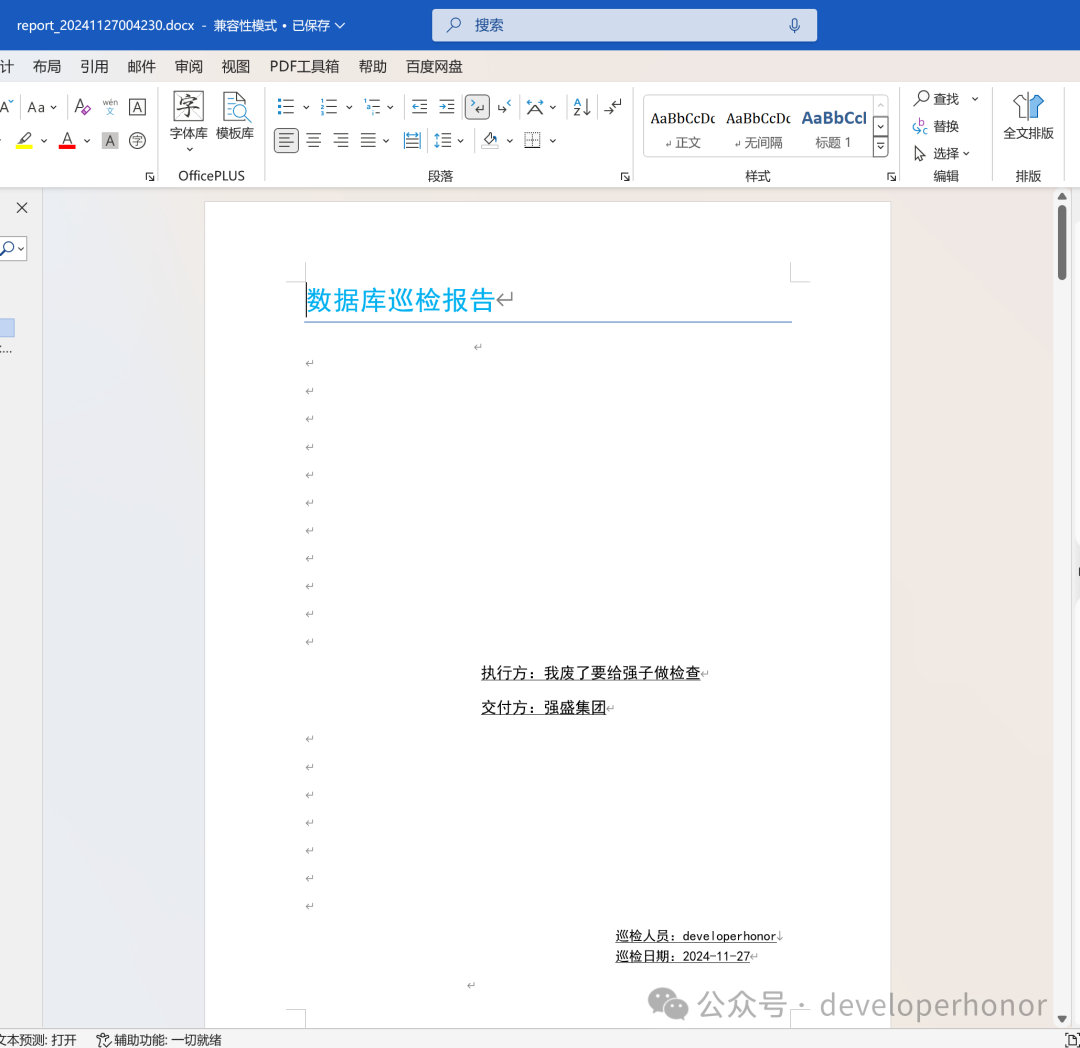Viewport: 1080px width, 1048px height.
Task: Apply distributed alignment to the paragraph
Action: pos(412,140)
